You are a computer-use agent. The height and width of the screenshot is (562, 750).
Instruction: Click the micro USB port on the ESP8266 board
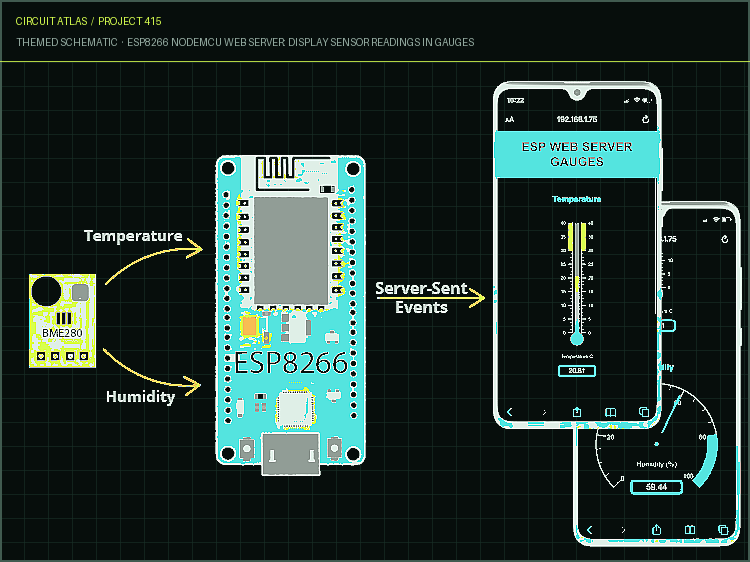click(x=291, y=453)
